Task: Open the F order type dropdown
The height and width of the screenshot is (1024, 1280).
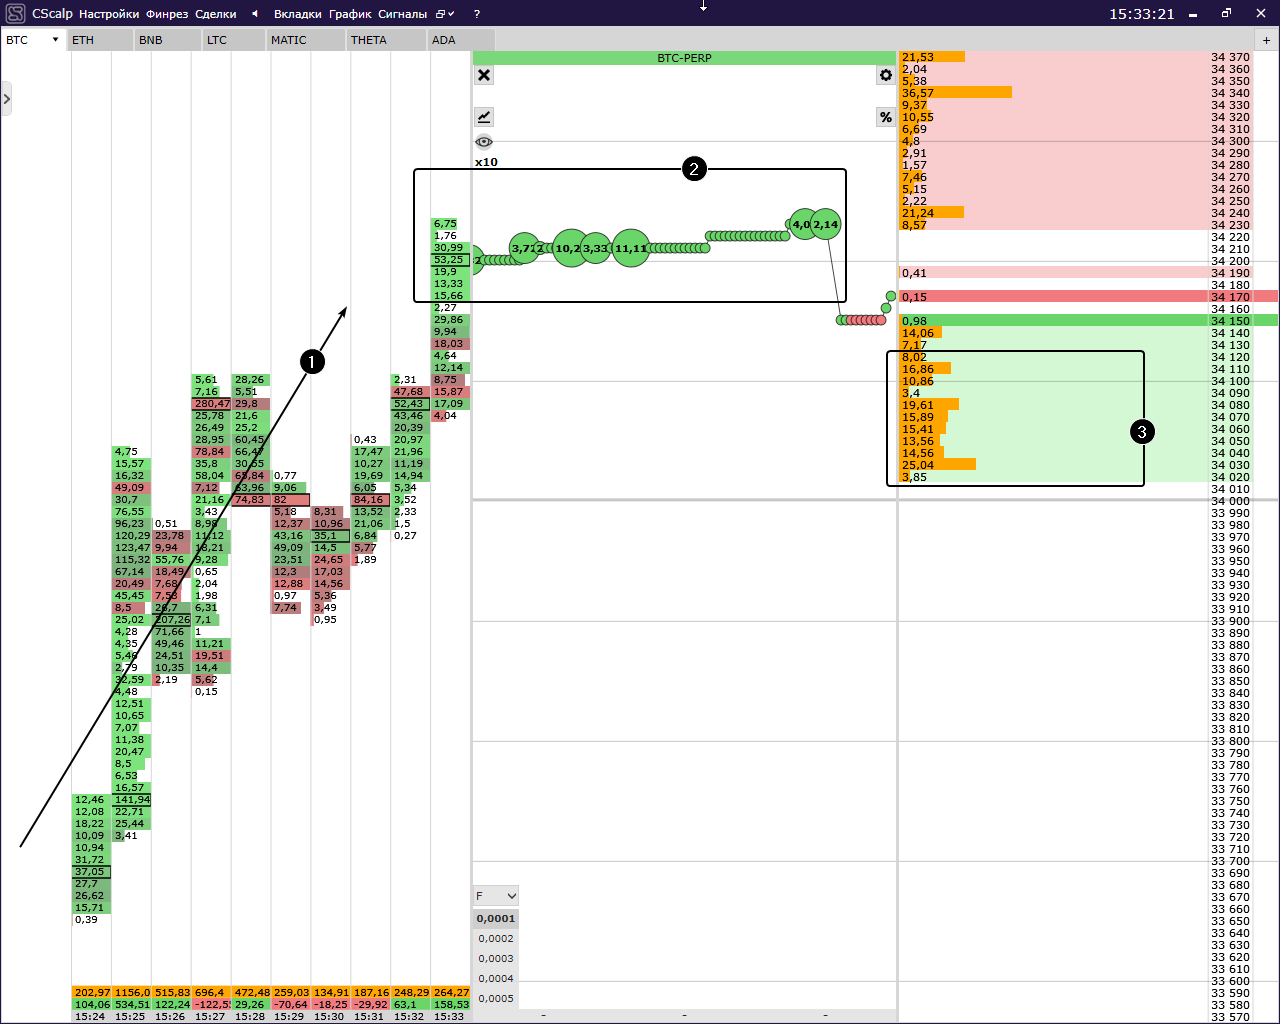Action: click(x=496, y=896)
